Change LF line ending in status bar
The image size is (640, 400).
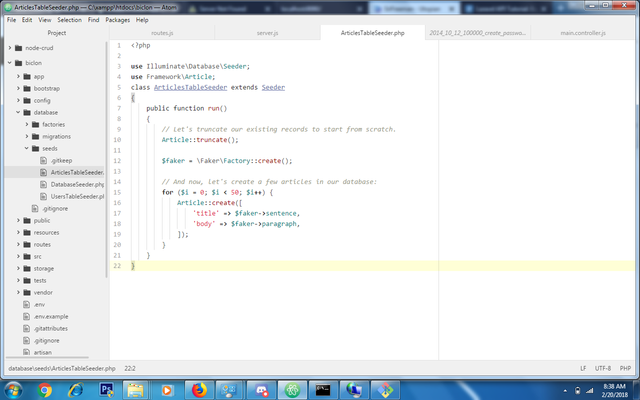point(583,368)
